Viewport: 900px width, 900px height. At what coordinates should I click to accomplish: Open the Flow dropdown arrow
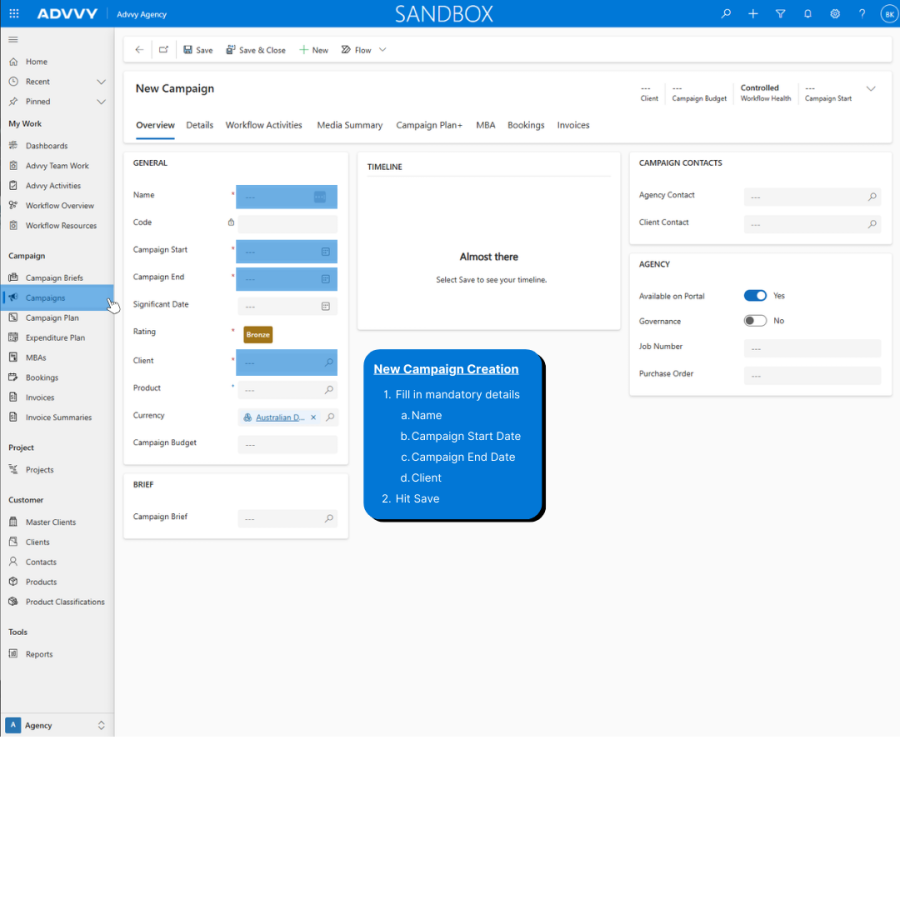click(382, 50)
